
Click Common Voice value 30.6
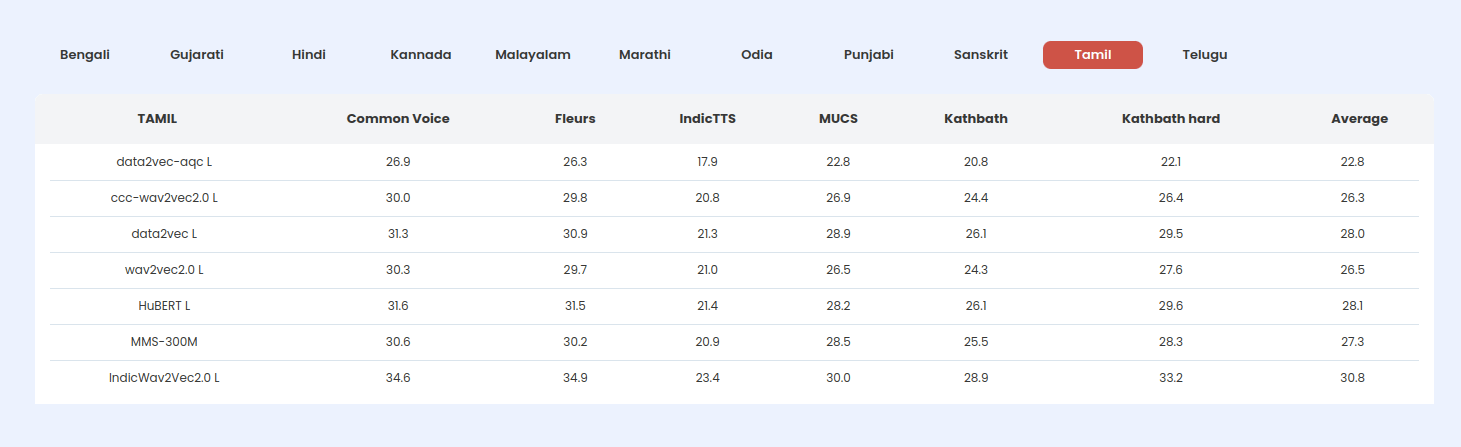coord(398,342)
